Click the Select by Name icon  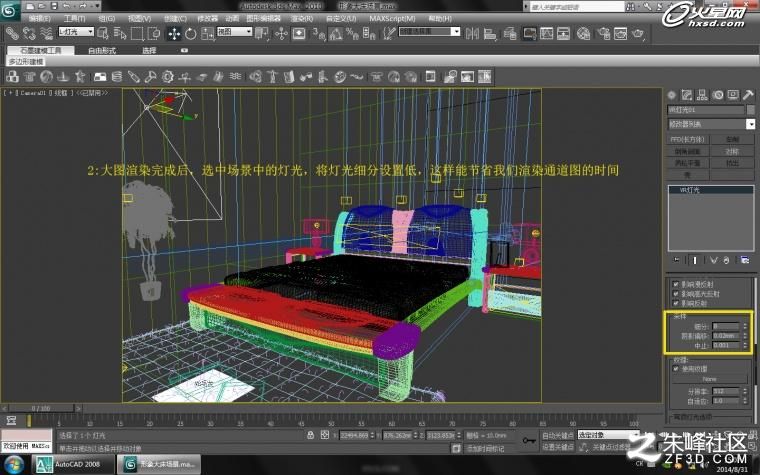120,33
